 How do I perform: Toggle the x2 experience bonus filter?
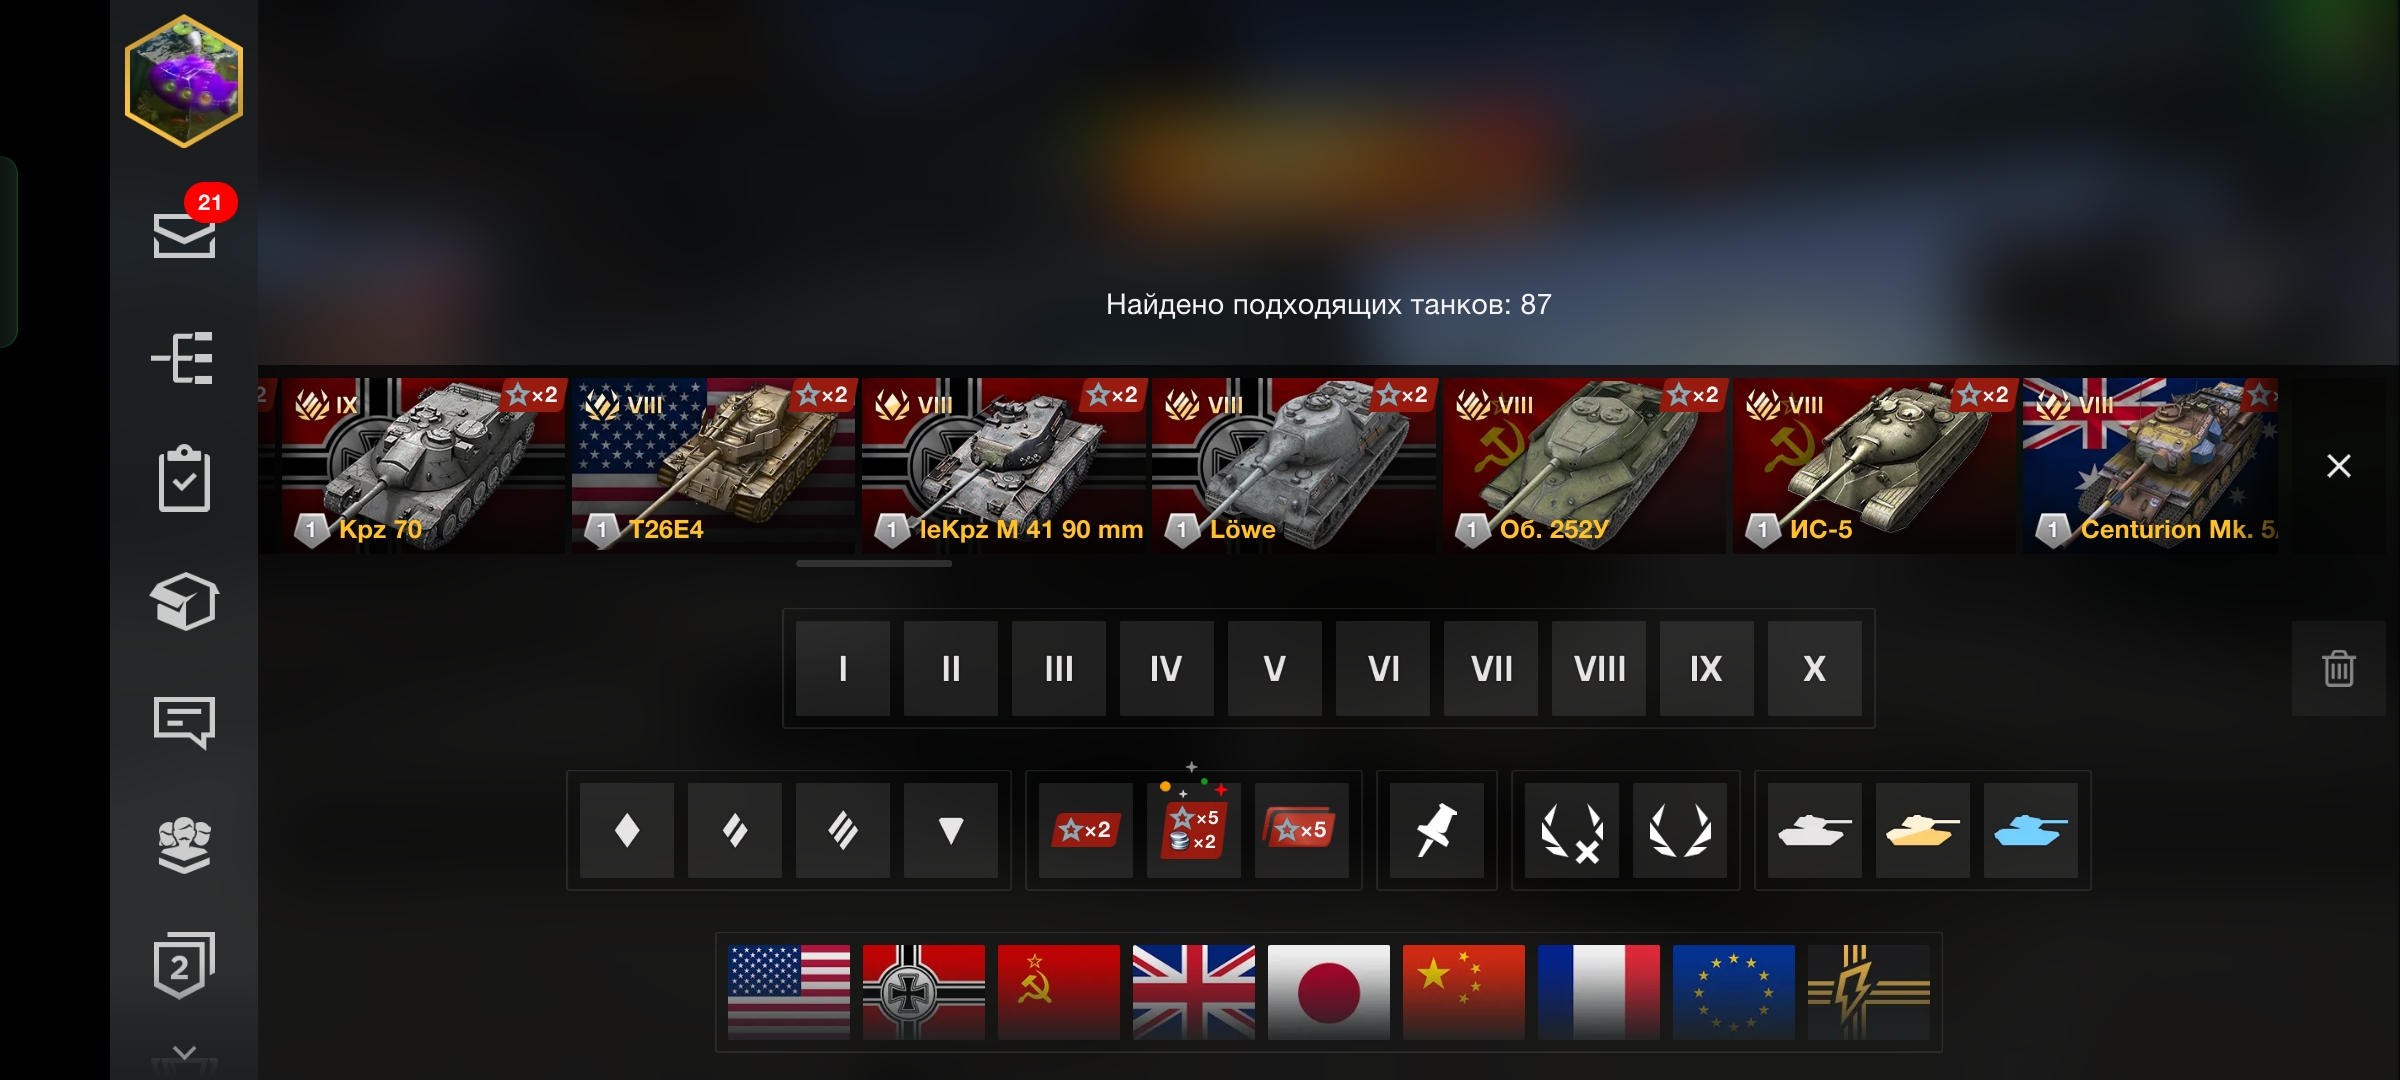[x=1085, y=830]
